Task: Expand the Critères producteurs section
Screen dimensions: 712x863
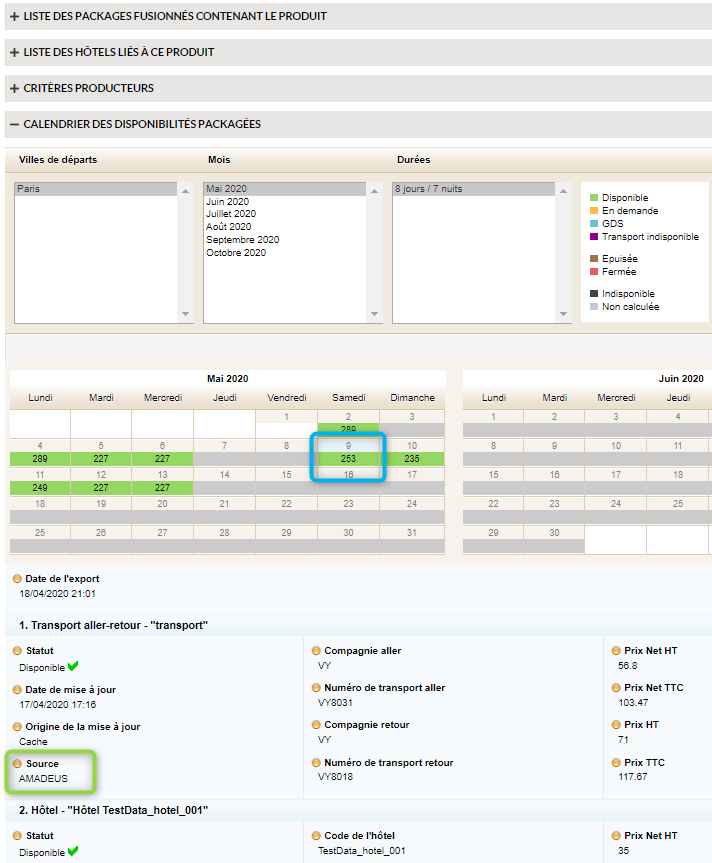Action: (15, 88)
